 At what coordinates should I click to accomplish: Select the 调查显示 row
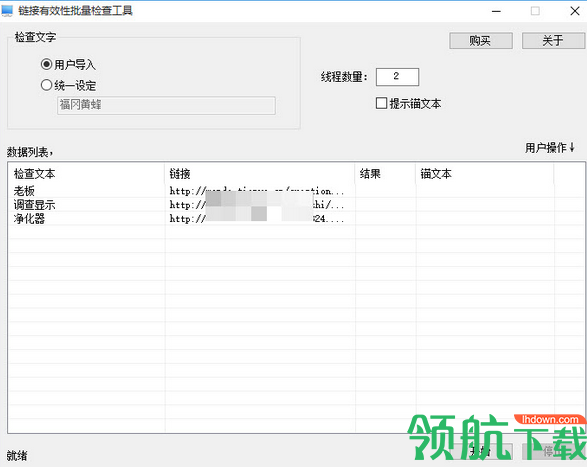(296, 205)
